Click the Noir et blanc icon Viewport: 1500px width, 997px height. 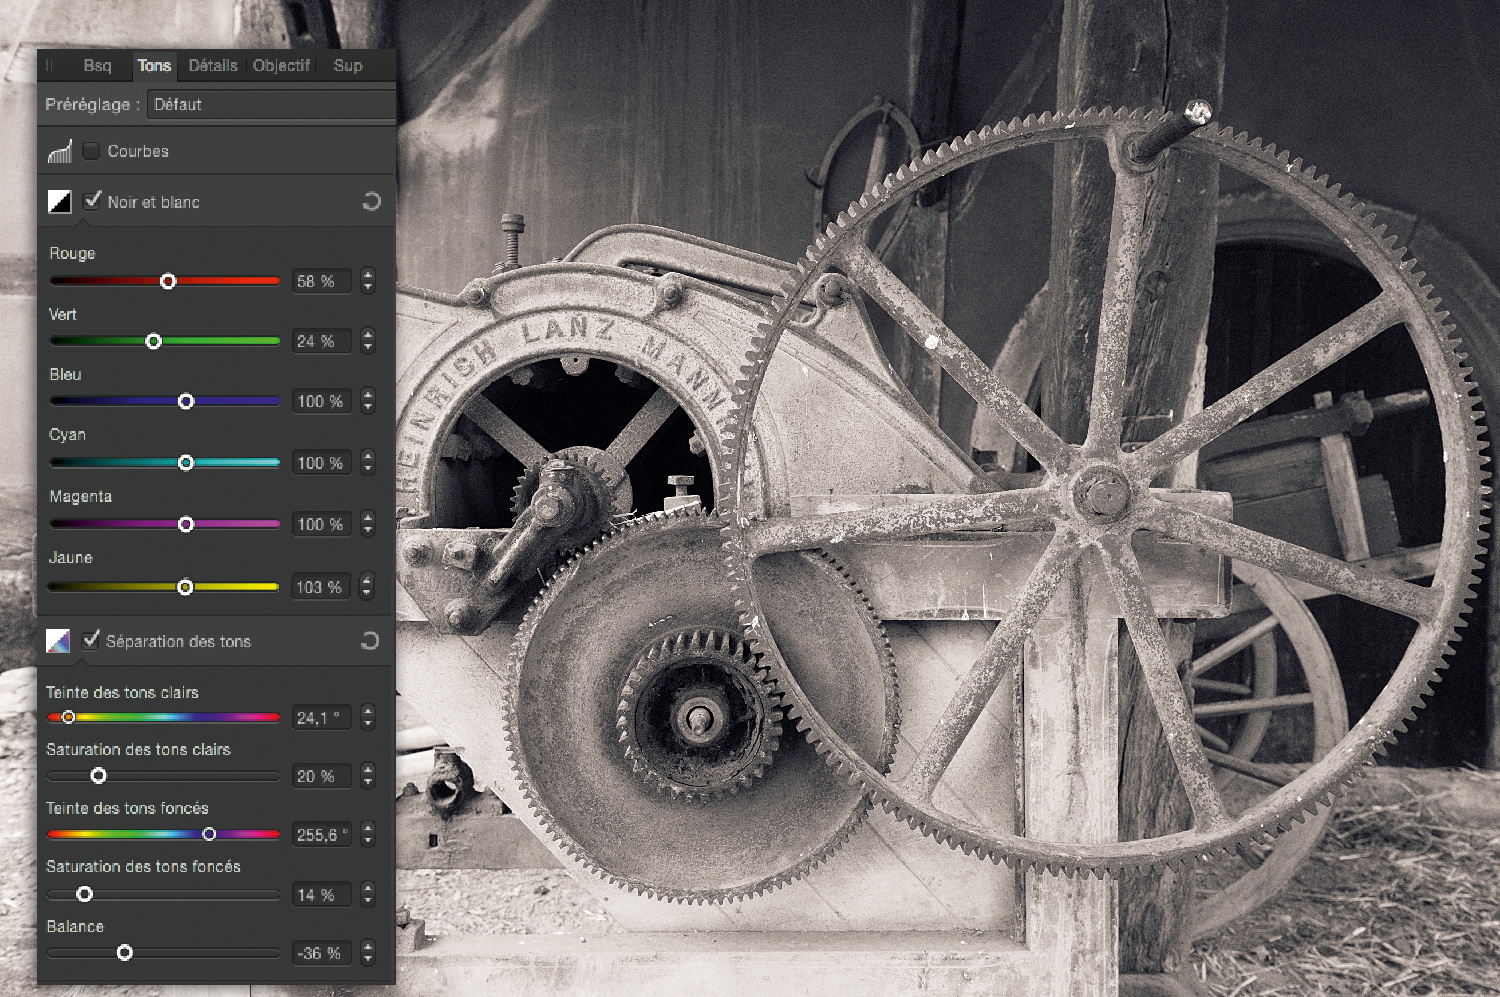60,201
